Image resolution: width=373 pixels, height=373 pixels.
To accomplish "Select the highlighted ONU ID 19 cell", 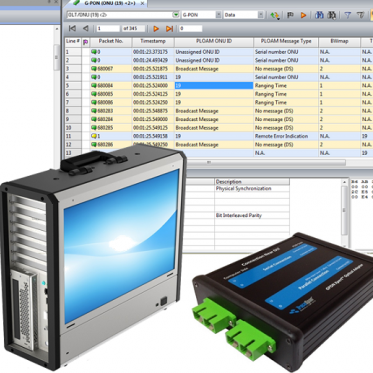I will tap(214, 86).
